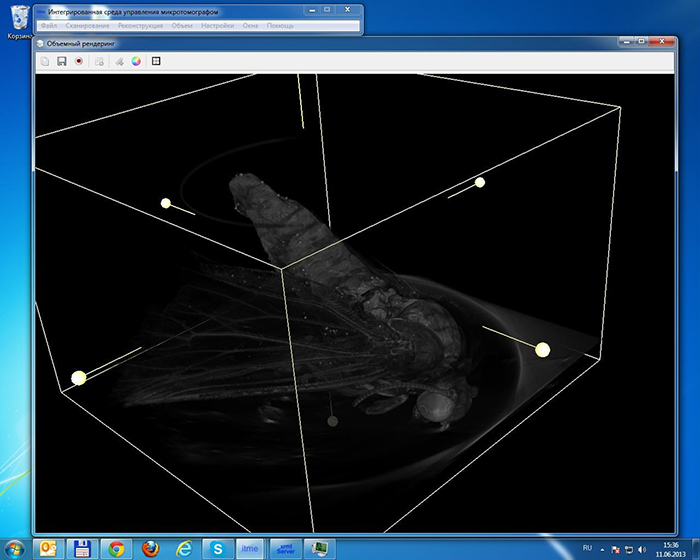Open Firefox from the taskbar

pyautogui.click(x=150, y=548)
